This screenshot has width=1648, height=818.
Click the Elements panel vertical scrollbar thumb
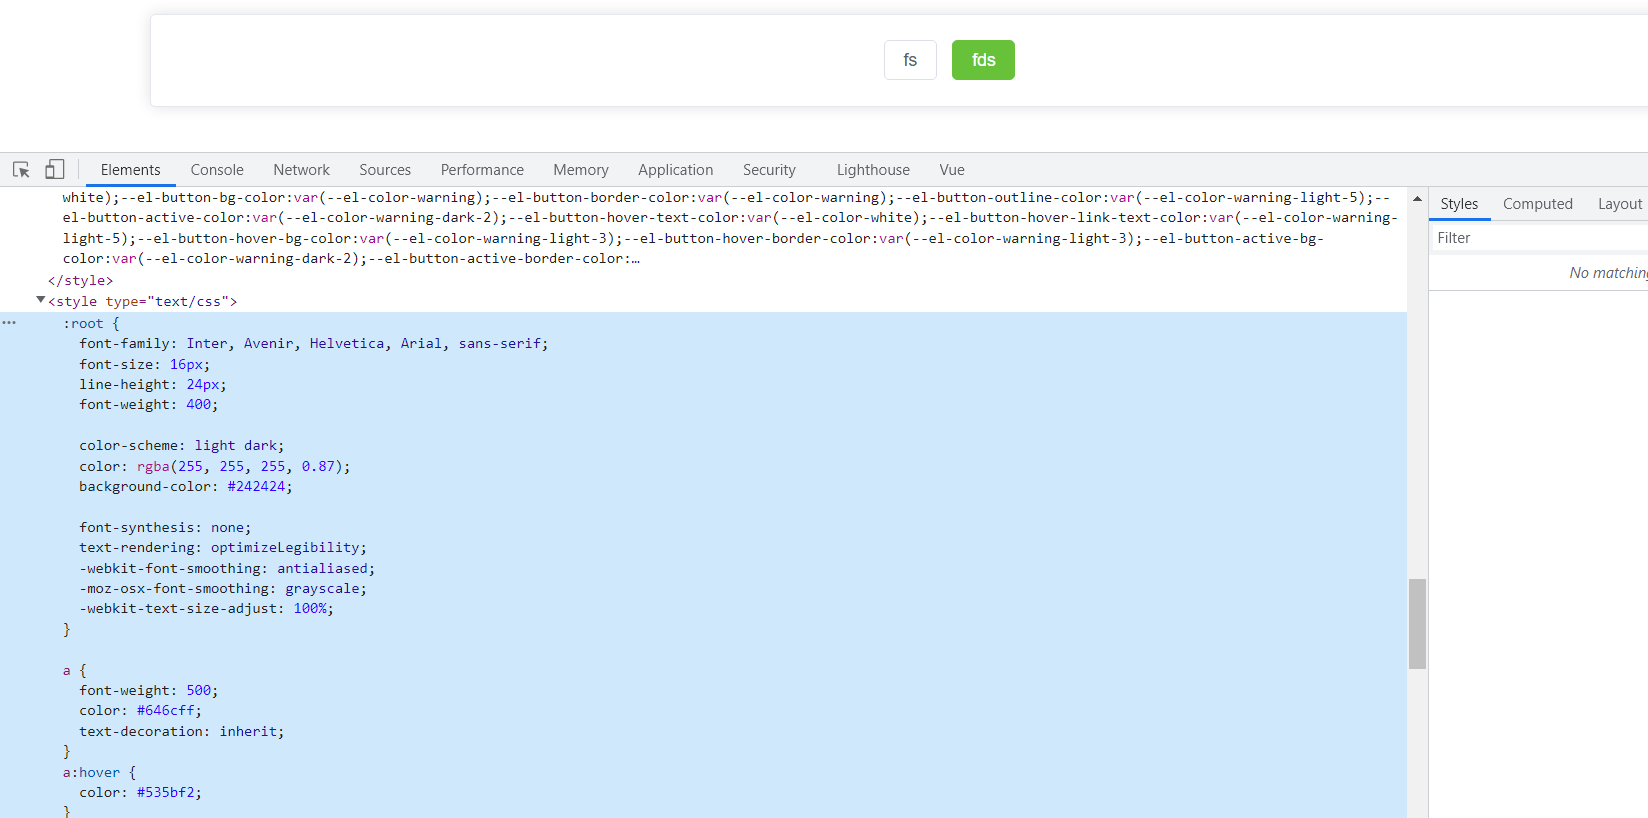pyautogui.click(x=1417, y=623)
